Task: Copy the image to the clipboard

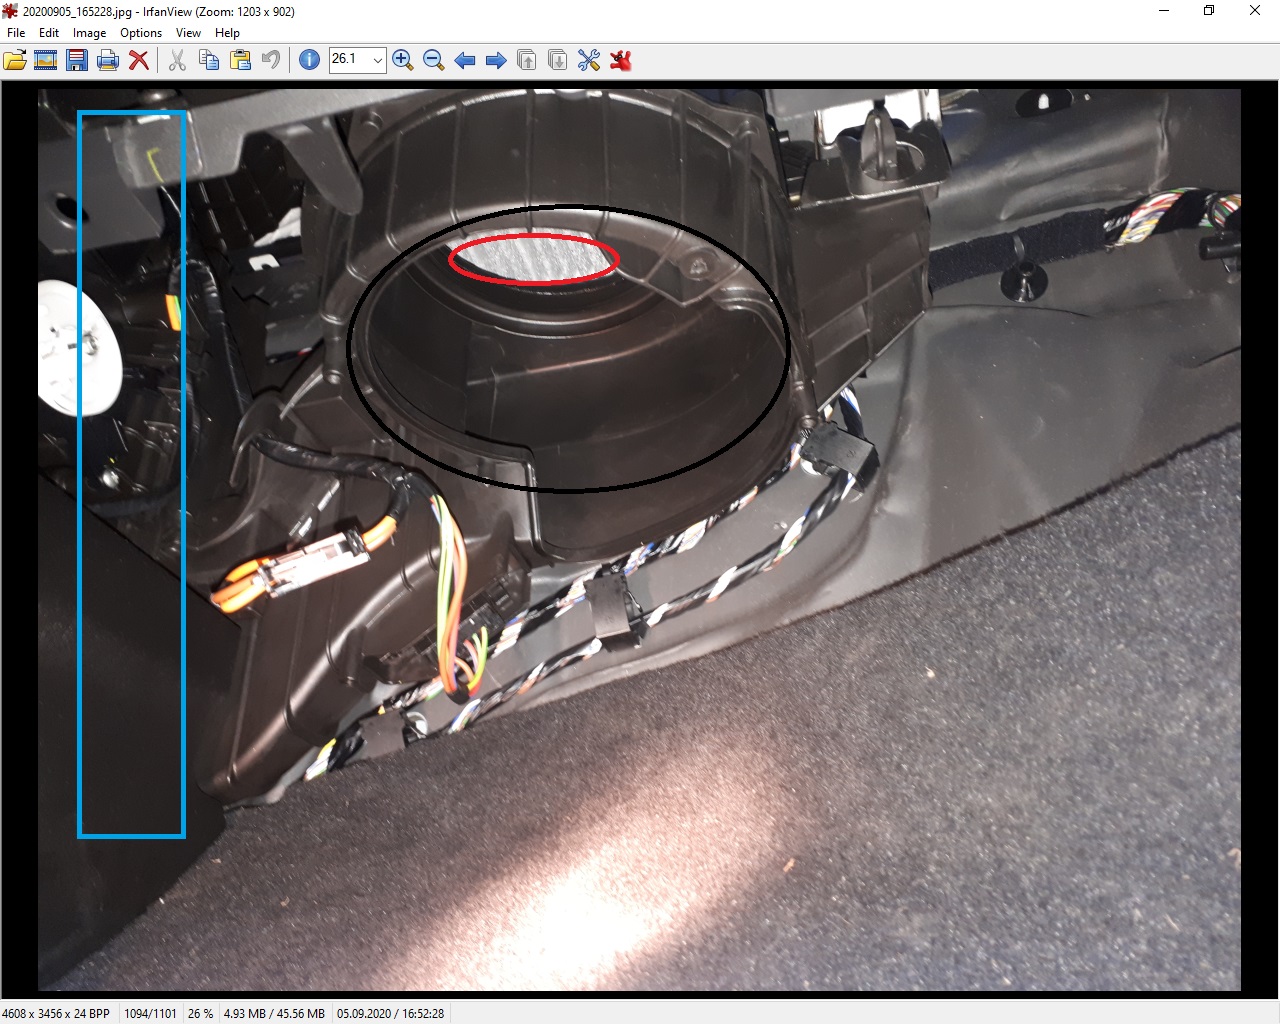Action: coord(209,61)
